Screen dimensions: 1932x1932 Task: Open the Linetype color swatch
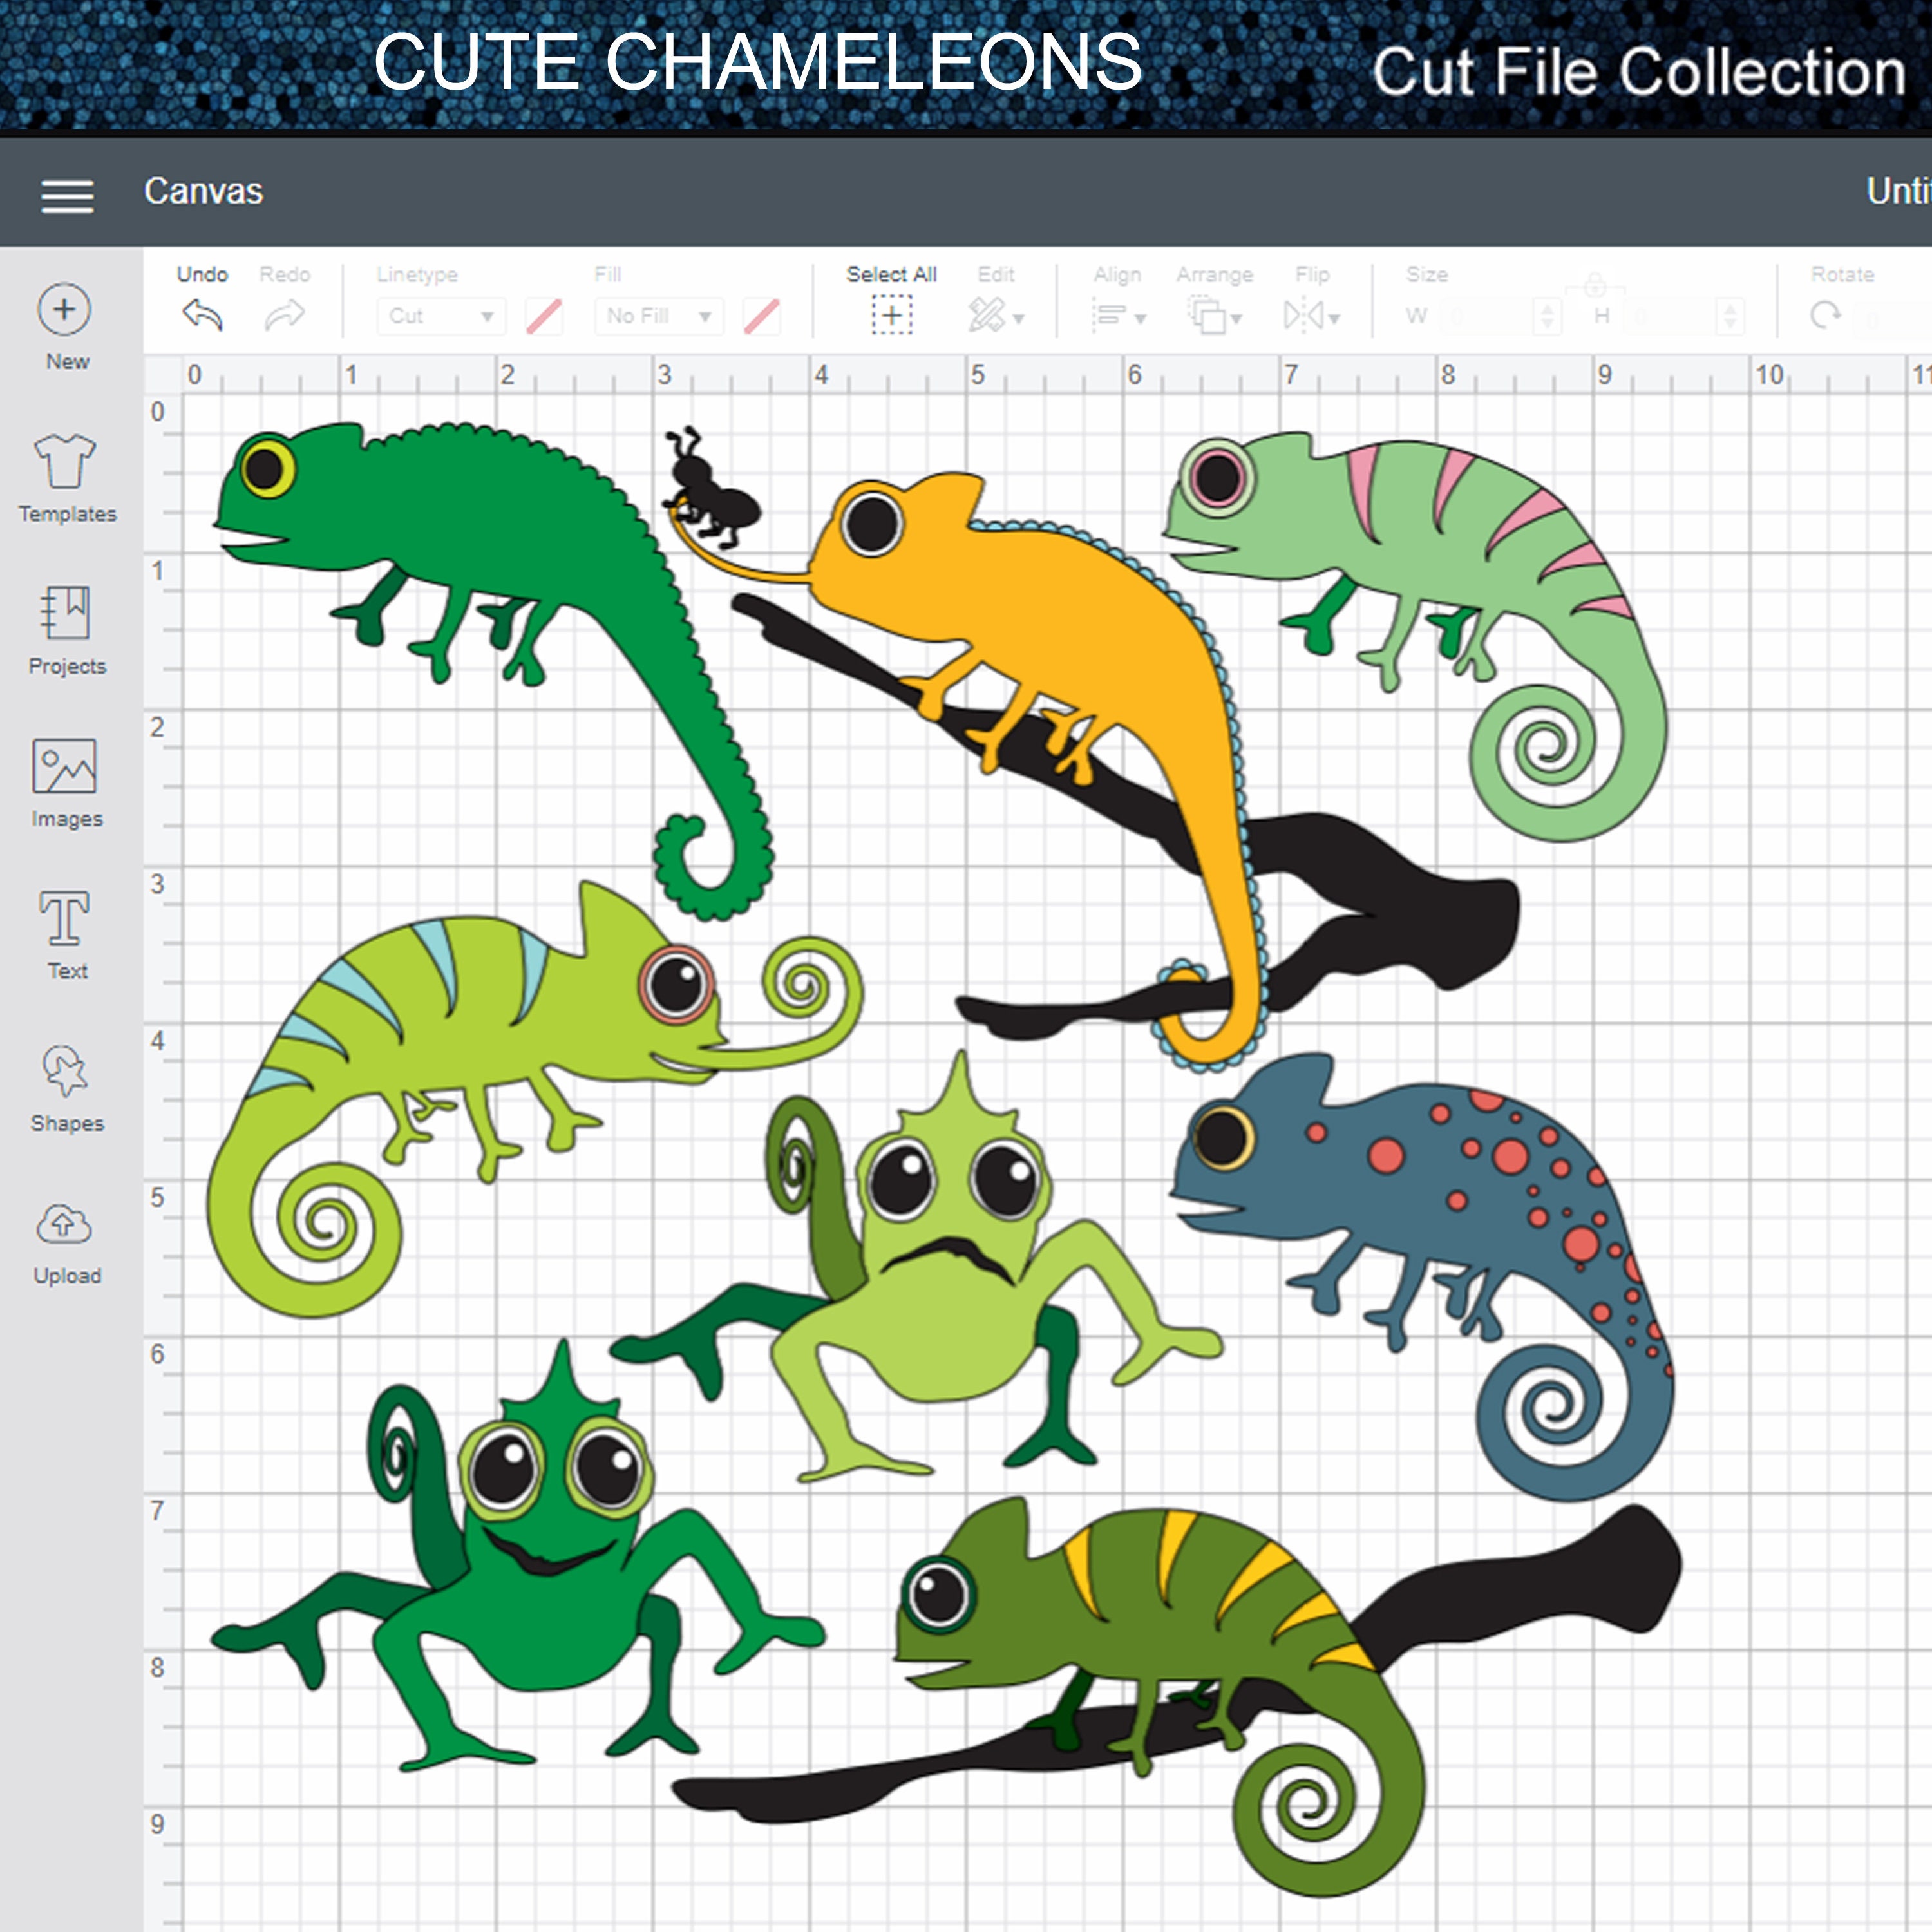[x=544, y=315]
